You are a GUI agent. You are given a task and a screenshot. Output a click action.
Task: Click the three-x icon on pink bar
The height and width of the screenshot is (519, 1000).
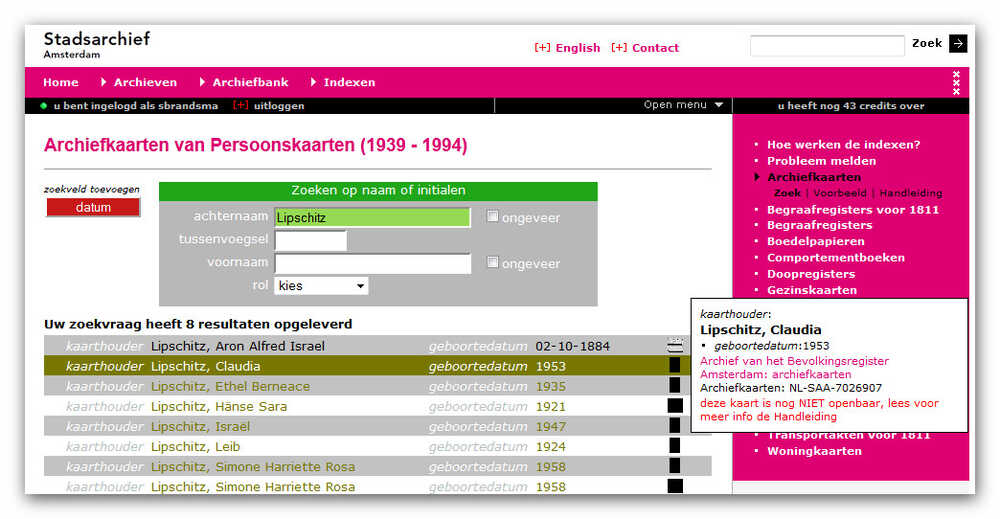pos(956,82)
